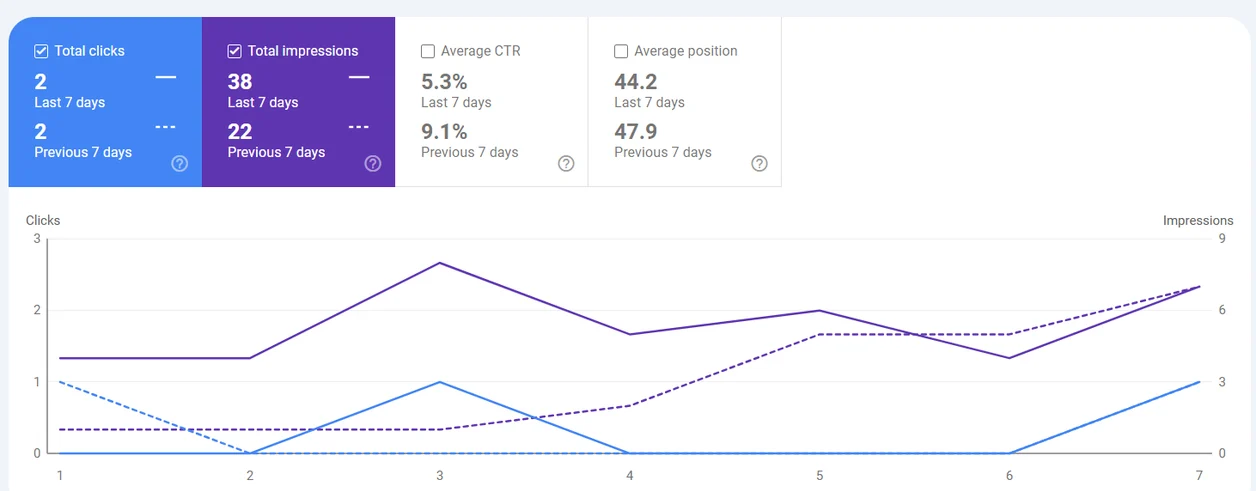Uncheck the Total clicks checkbox
The height and width of the screenshot is (491, 1256).
(42, 51)
